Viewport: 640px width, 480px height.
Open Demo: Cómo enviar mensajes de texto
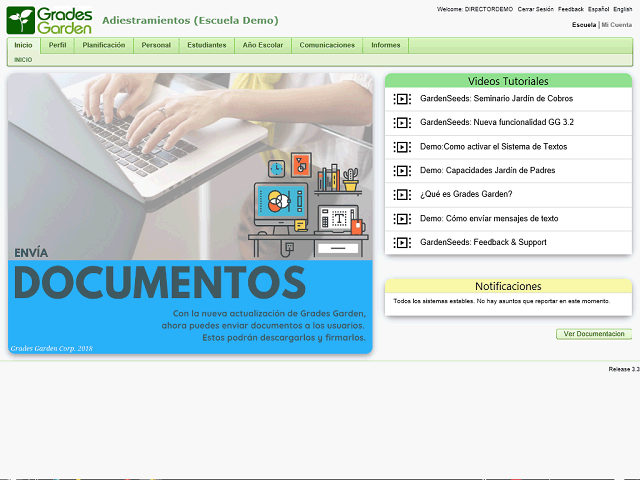(x=489, y=219)
